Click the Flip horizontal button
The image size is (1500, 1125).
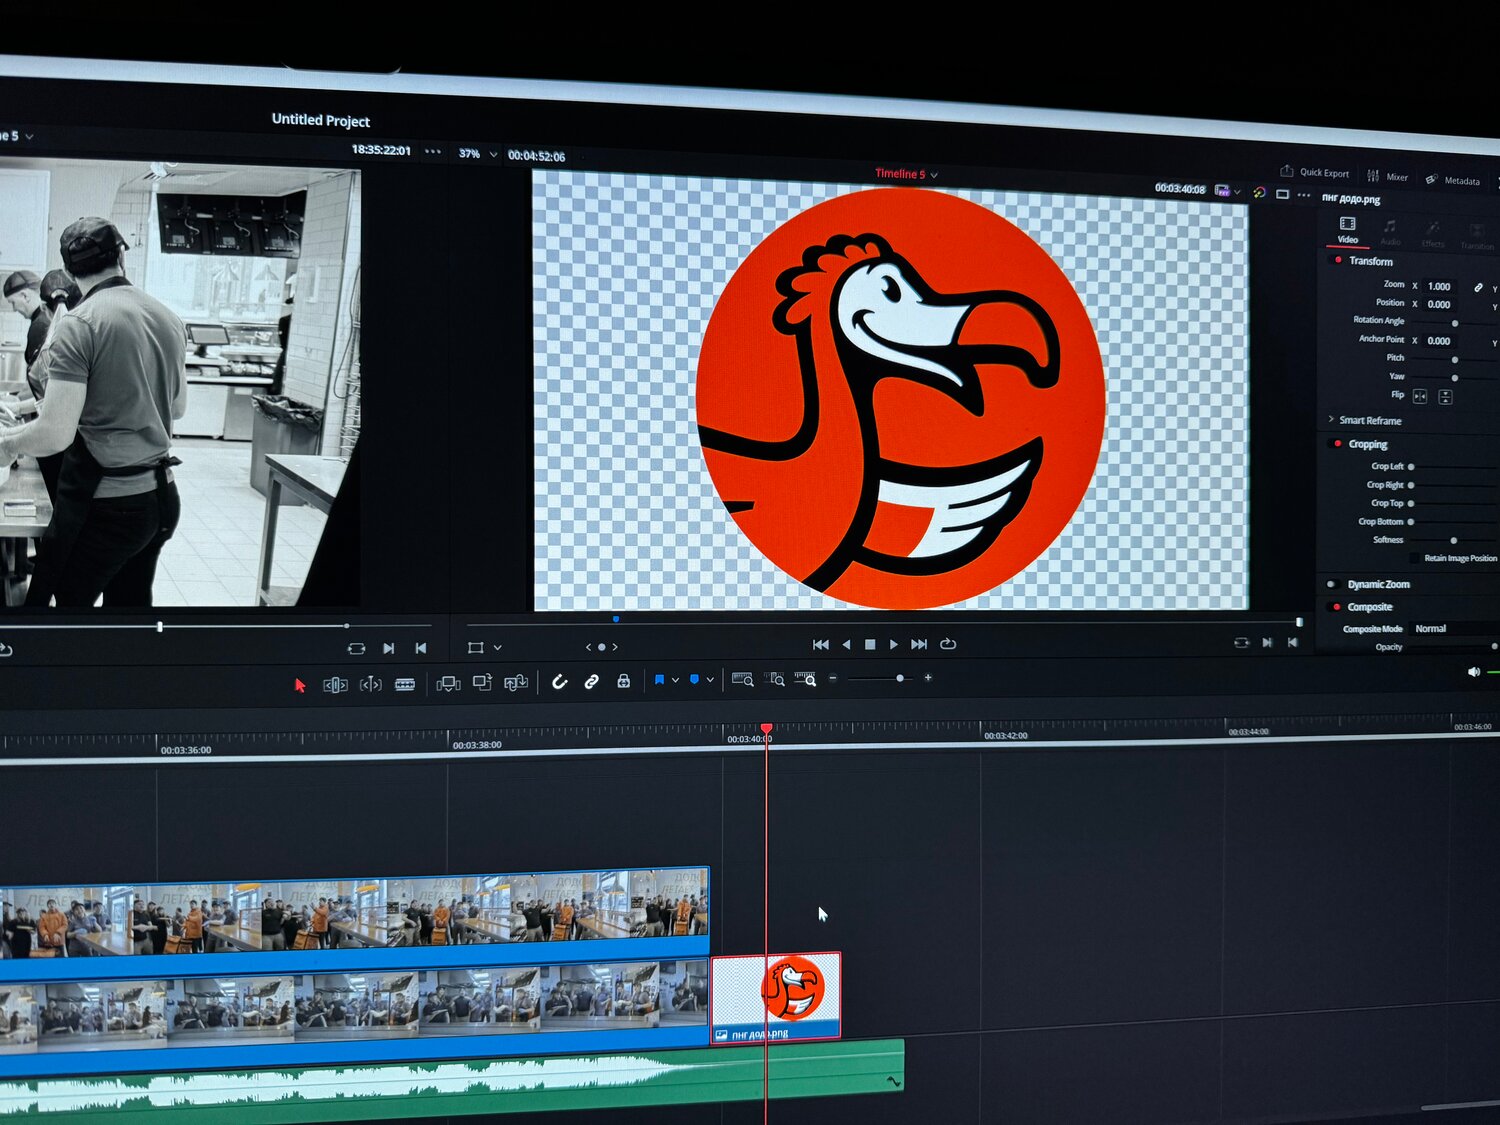pyautogui.click(x=1420, y=396)
